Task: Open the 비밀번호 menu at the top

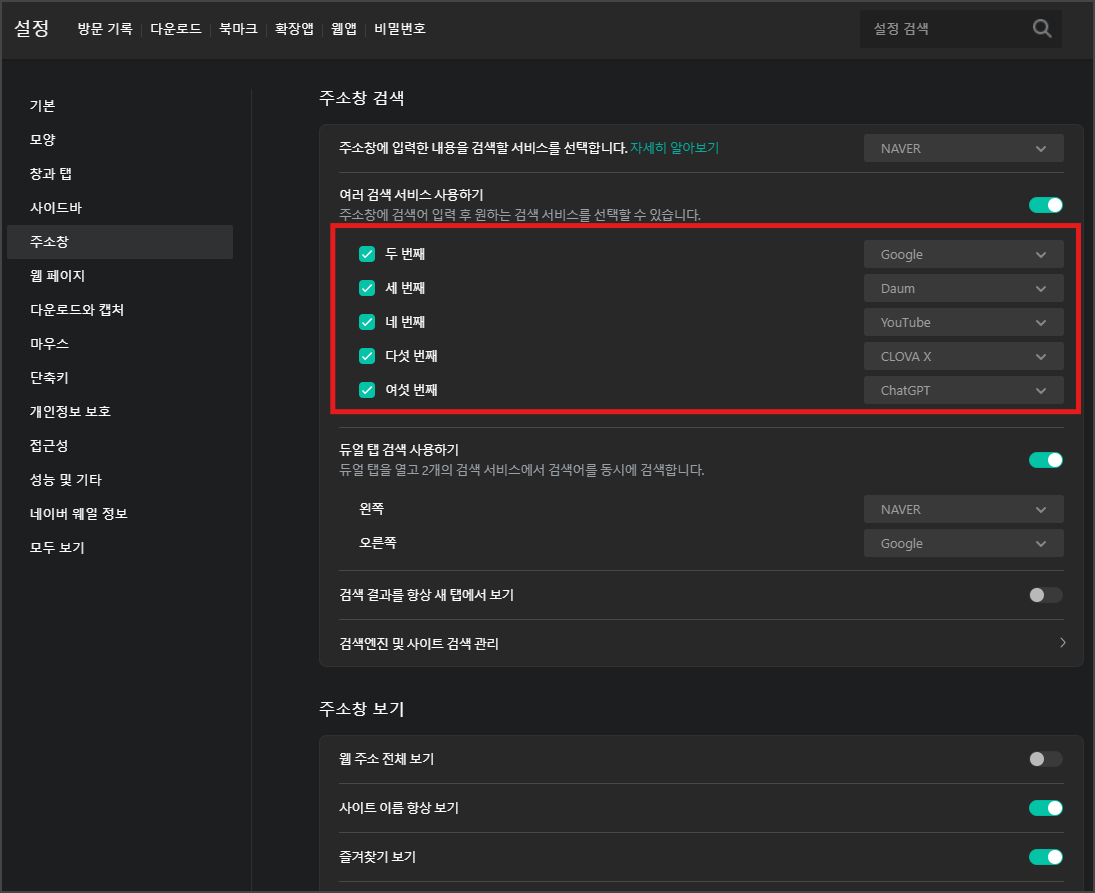Action: (399, 28)
